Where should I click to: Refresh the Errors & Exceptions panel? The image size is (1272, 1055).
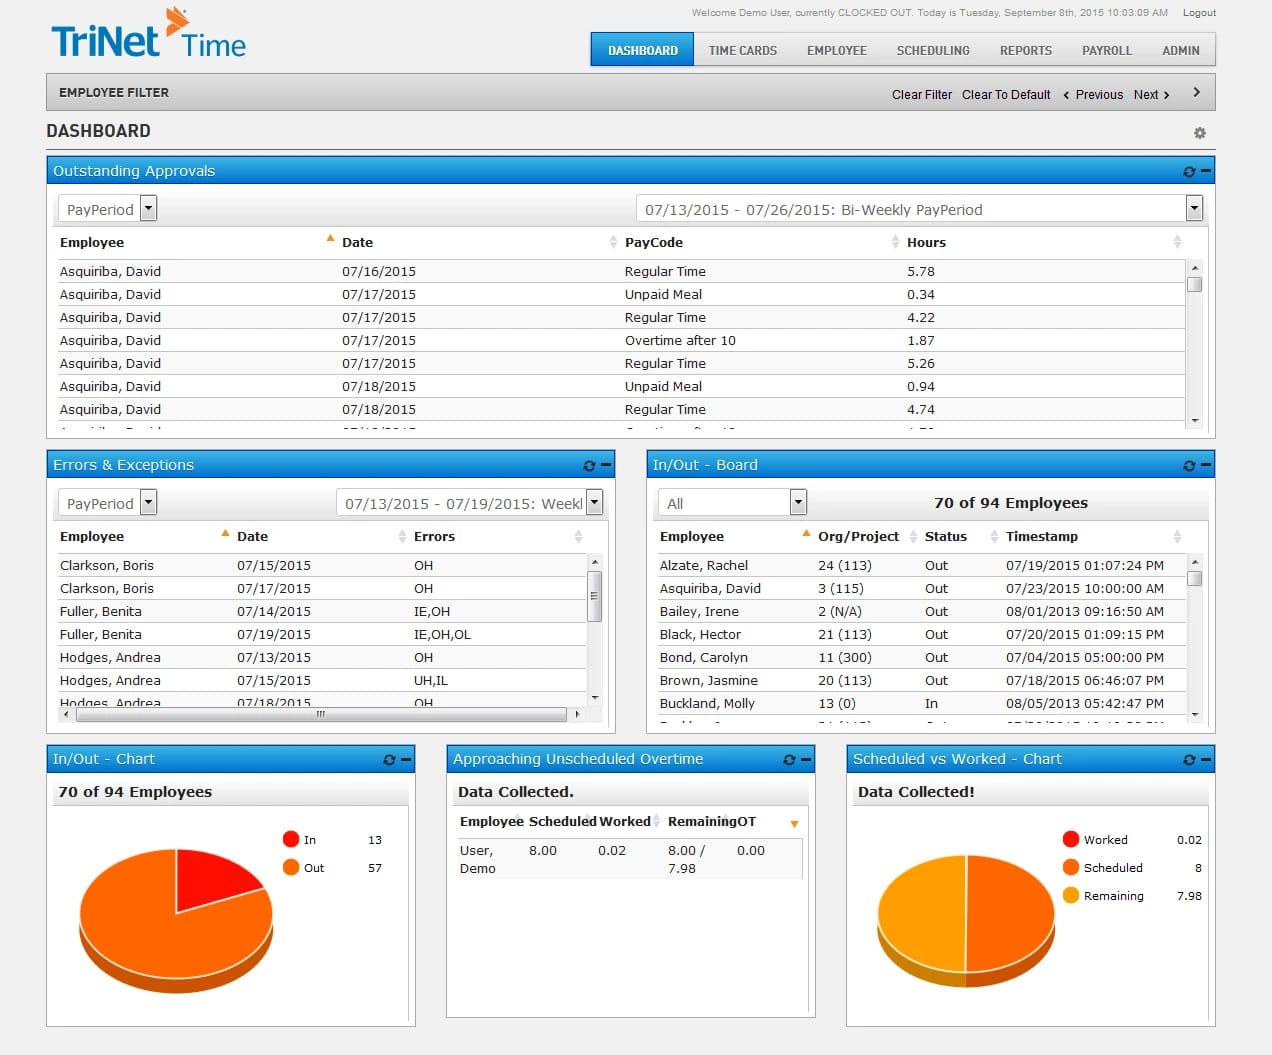coord(589,465)
